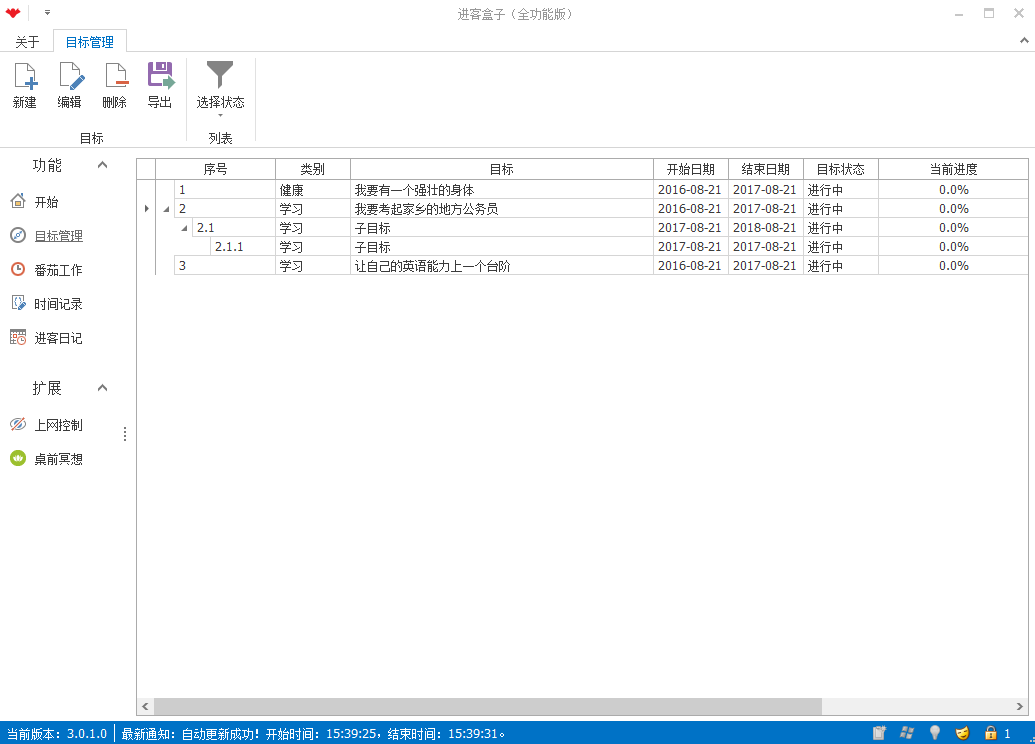Sort by the 当前进度 column header

point(954,169)
